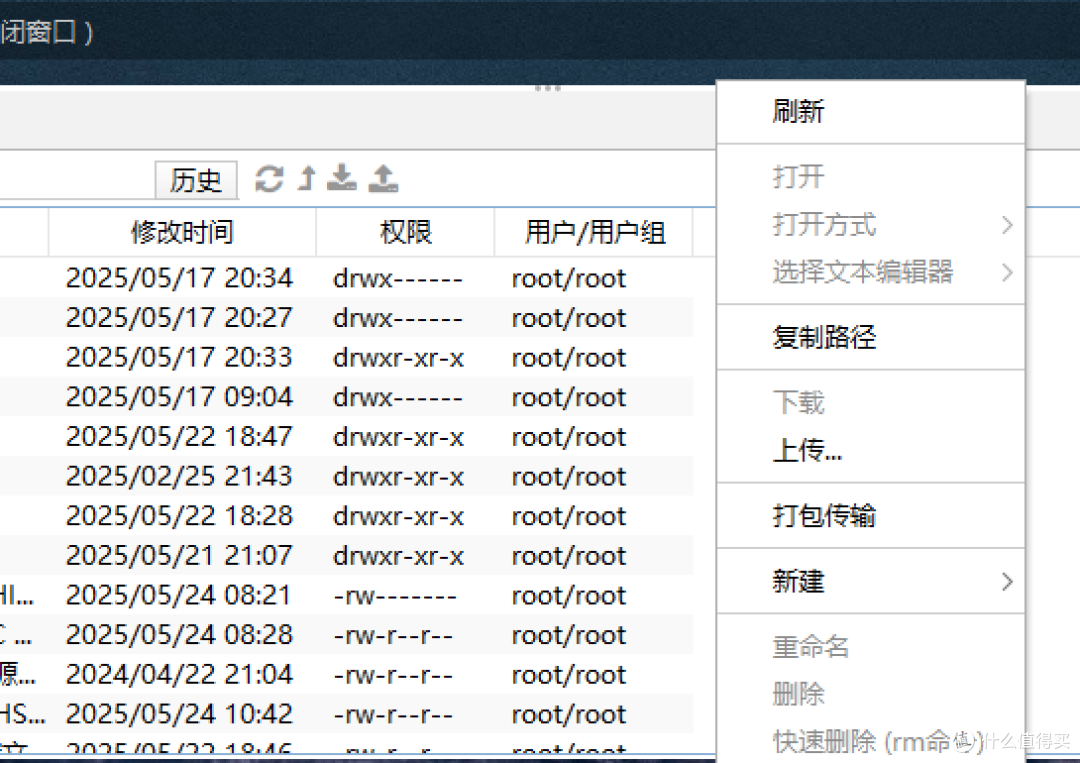Screen dimensions: 1080x763
Task: Select 复制路径 from the context menu
Action: 871,337
